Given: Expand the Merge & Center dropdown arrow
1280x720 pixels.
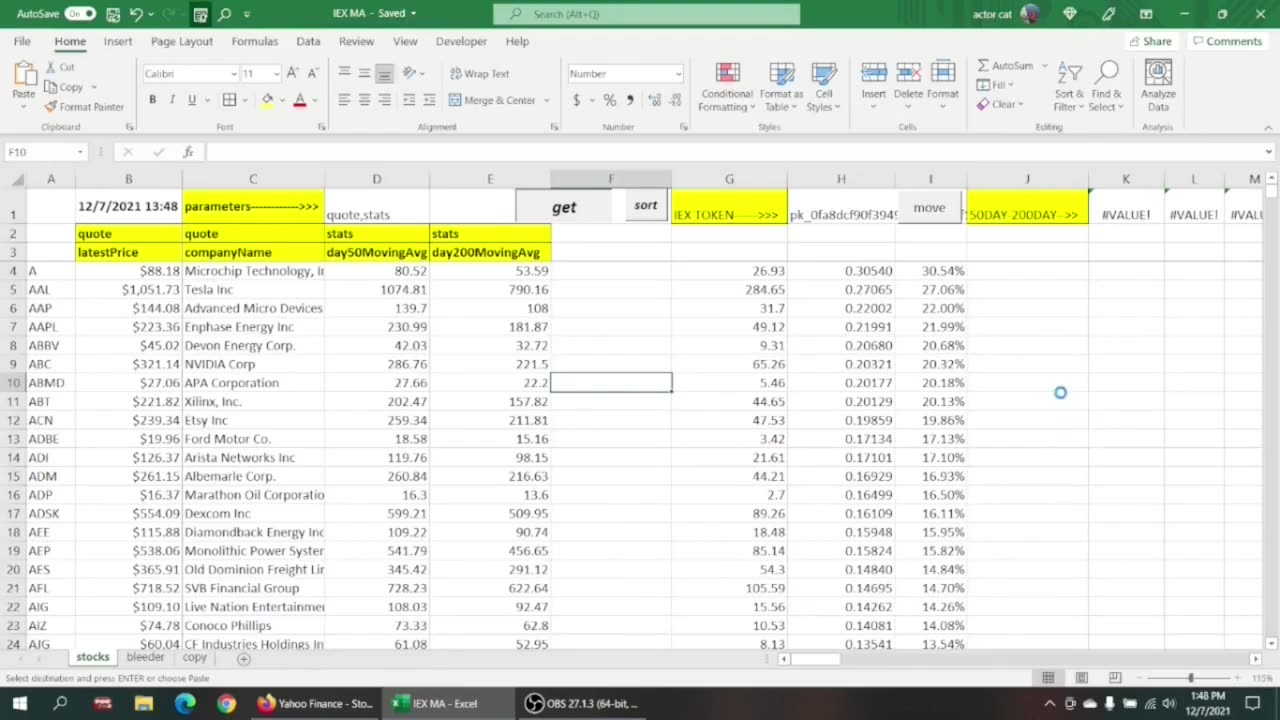Looking at the screenshot, I should point(546,100).
